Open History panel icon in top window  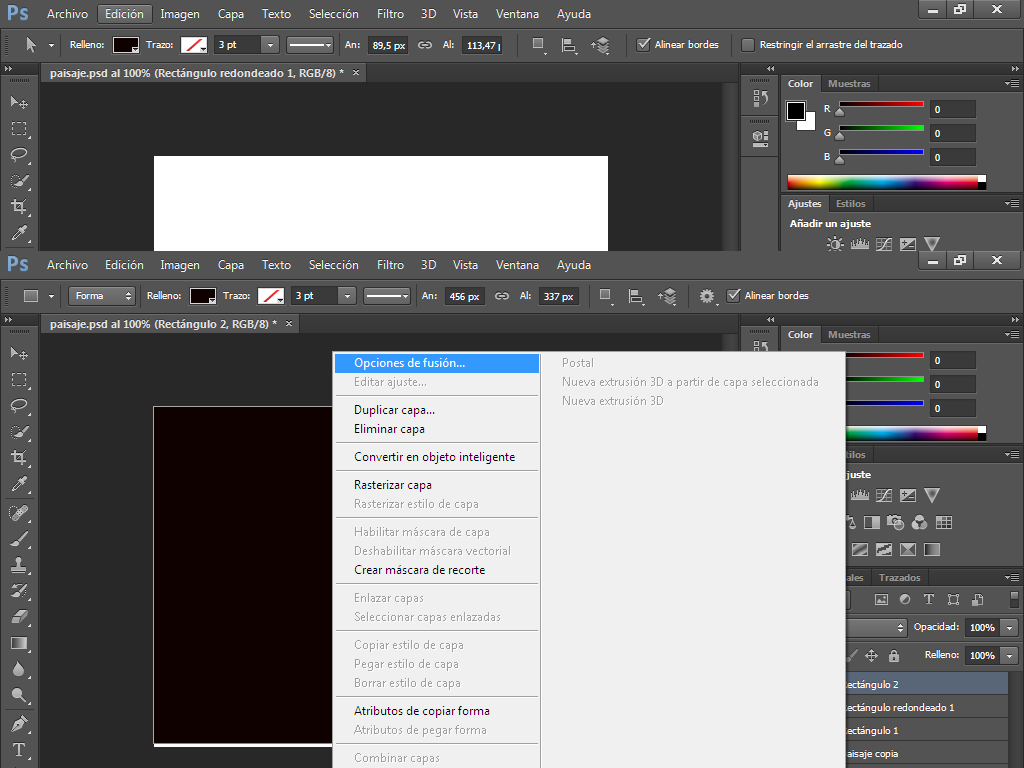tap(760, 98)
